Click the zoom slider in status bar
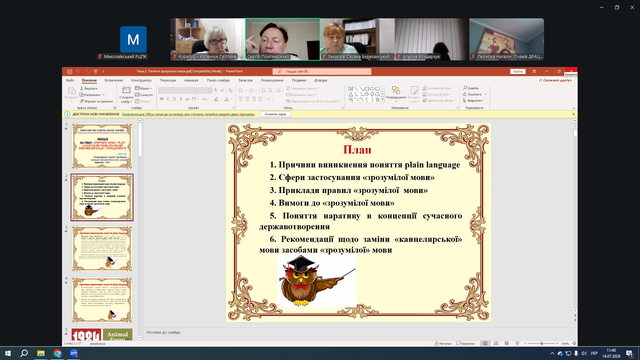 click(542, 343)
